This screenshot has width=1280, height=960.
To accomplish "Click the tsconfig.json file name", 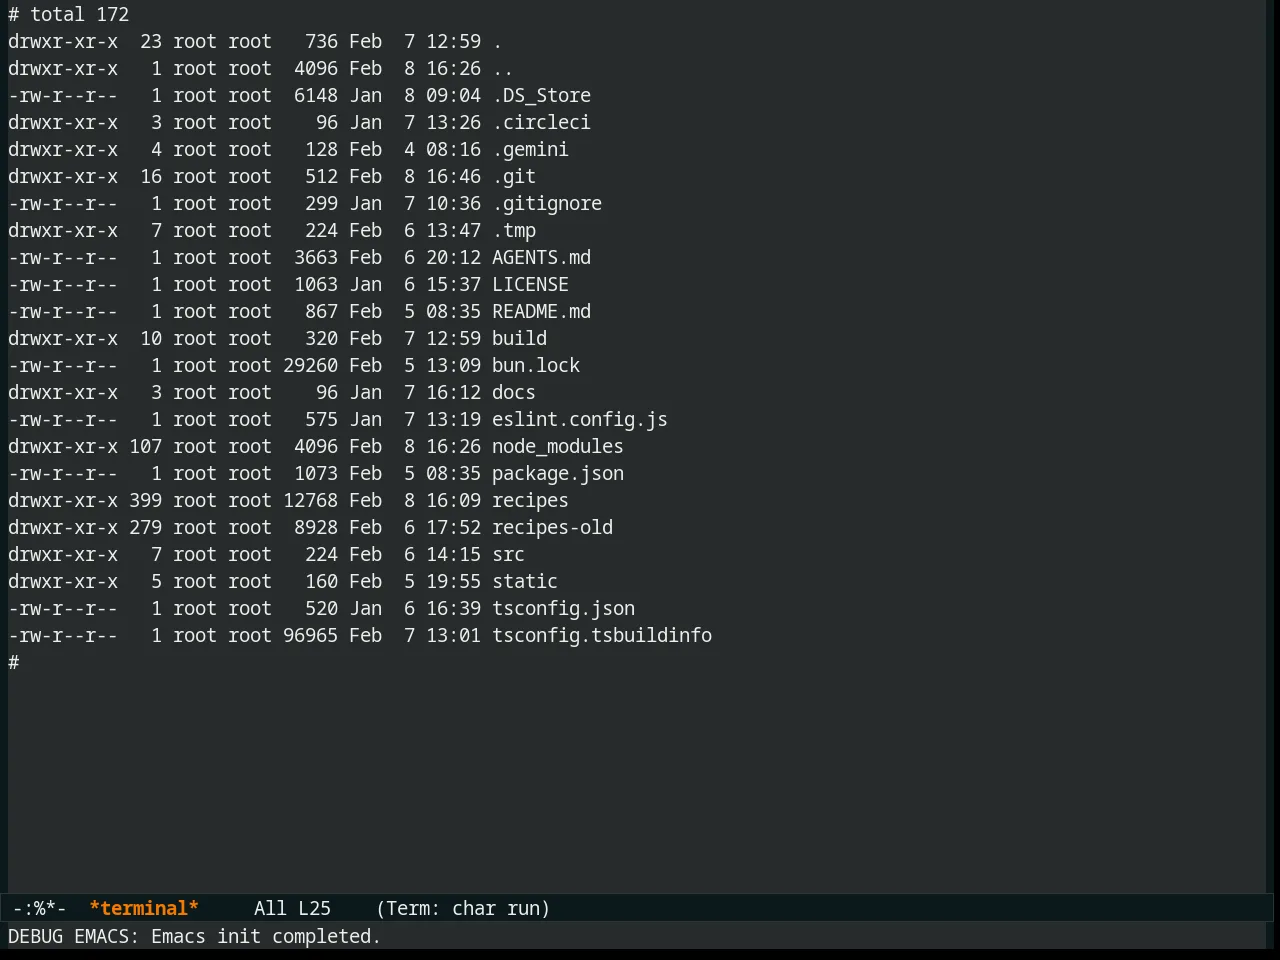I will point(563,609).
